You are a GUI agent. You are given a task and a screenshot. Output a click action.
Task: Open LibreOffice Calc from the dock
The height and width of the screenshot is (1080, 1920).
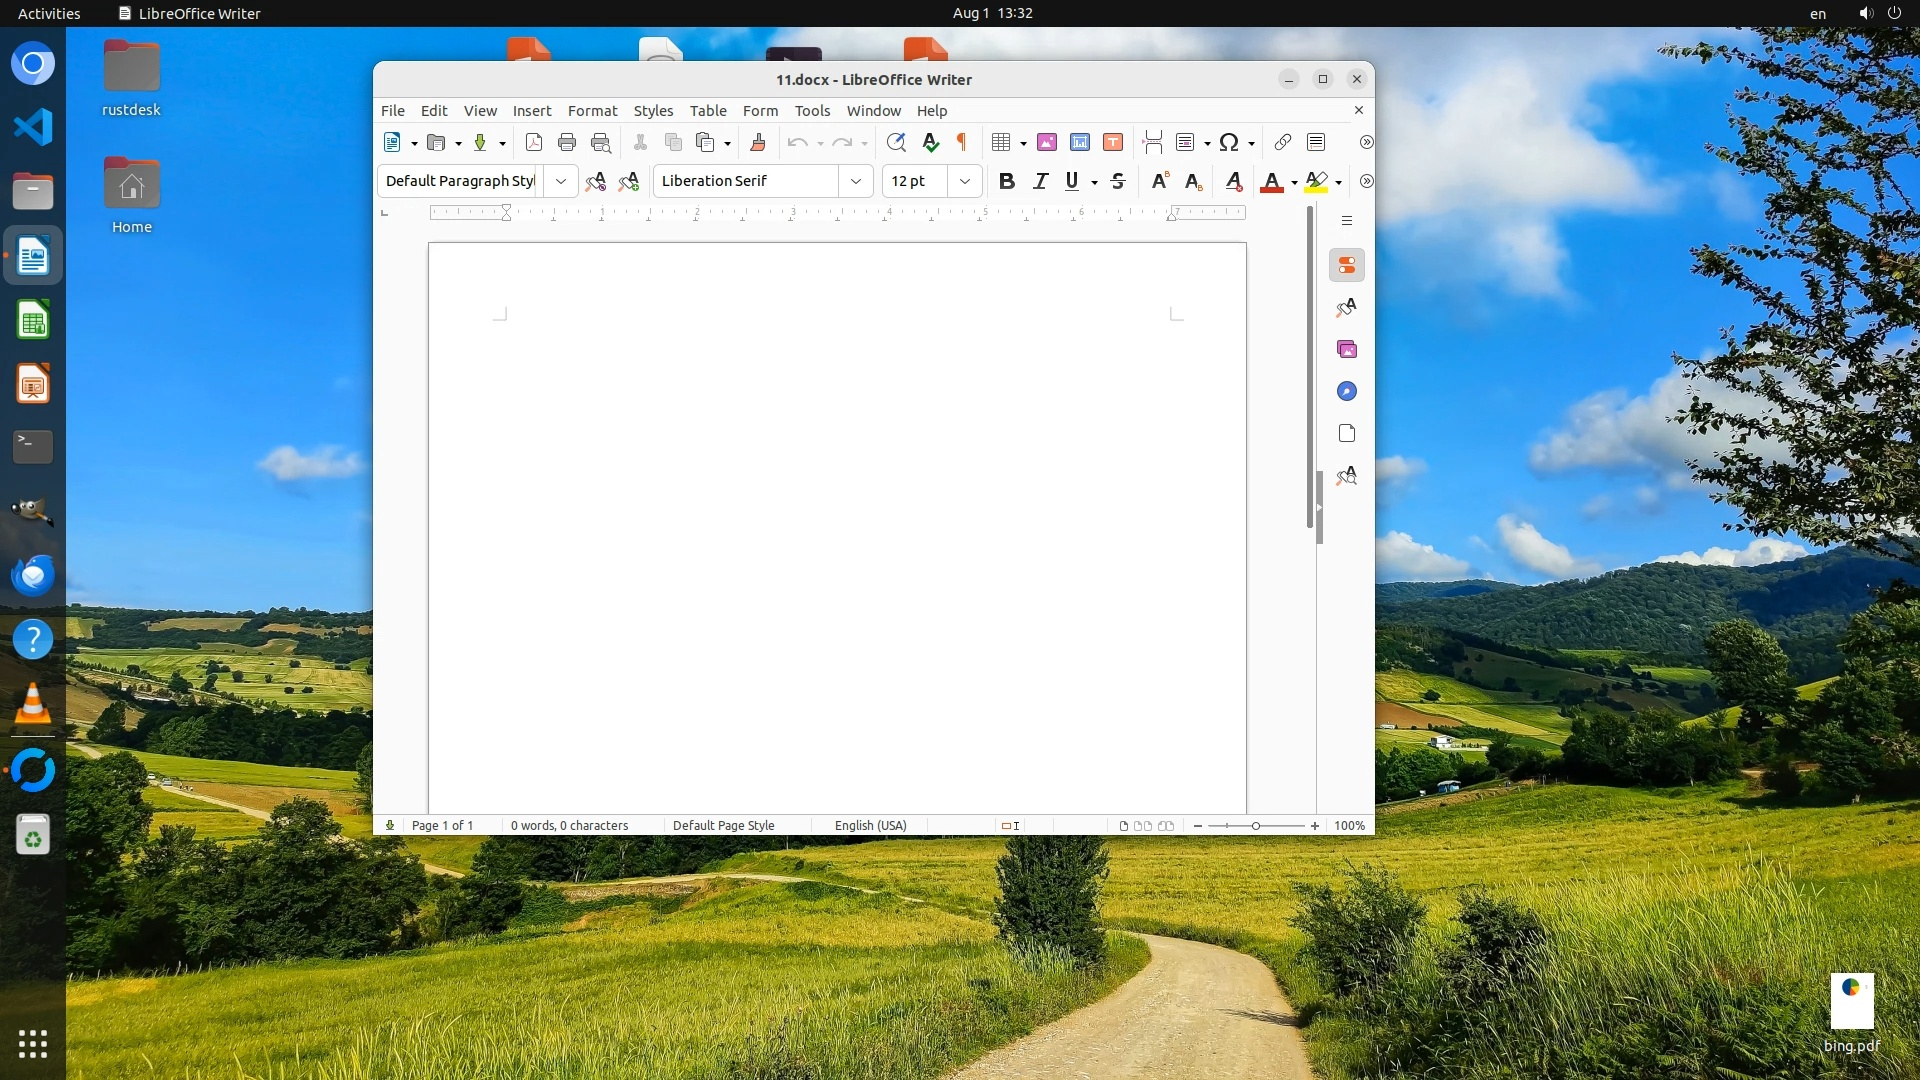click(33, 321)
